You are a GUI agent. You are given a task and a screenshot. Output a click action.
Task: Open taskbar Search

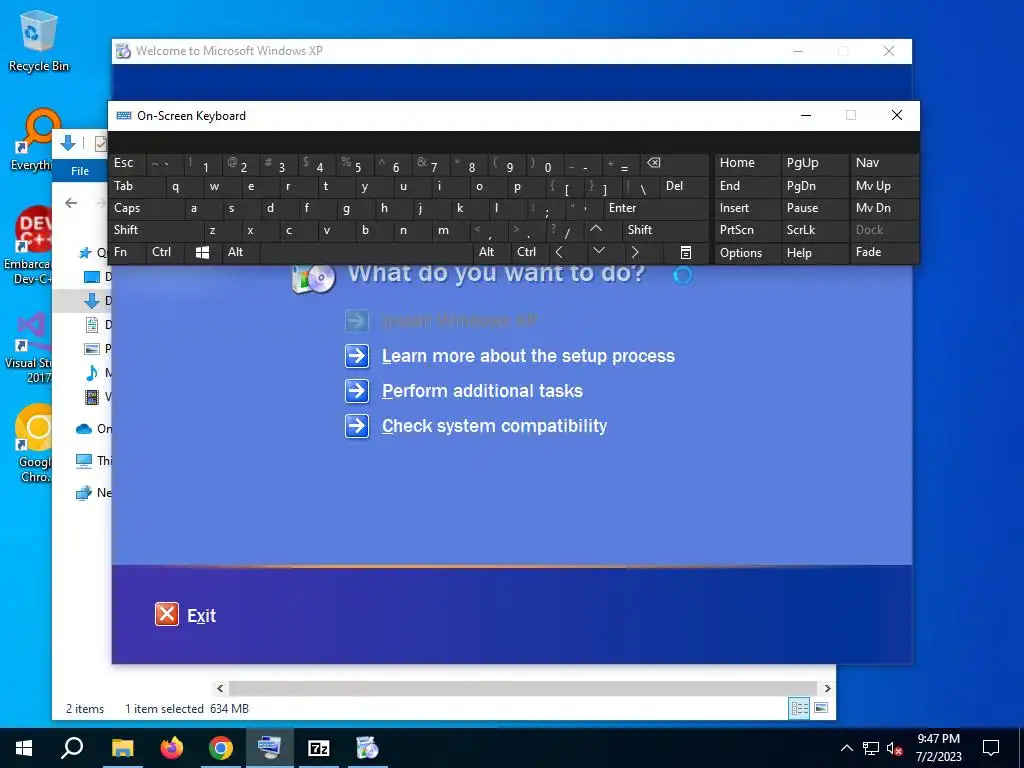pos(72,748)
